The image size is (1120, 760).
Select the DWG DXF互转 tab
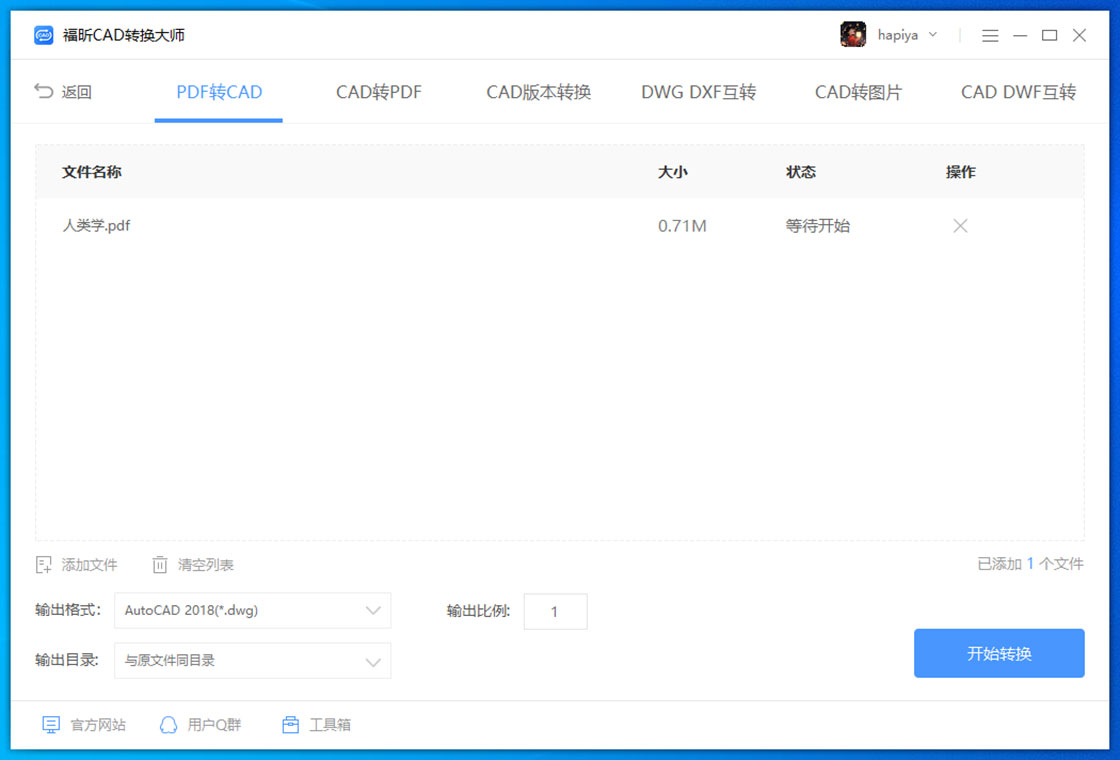(x=699, y=92)
